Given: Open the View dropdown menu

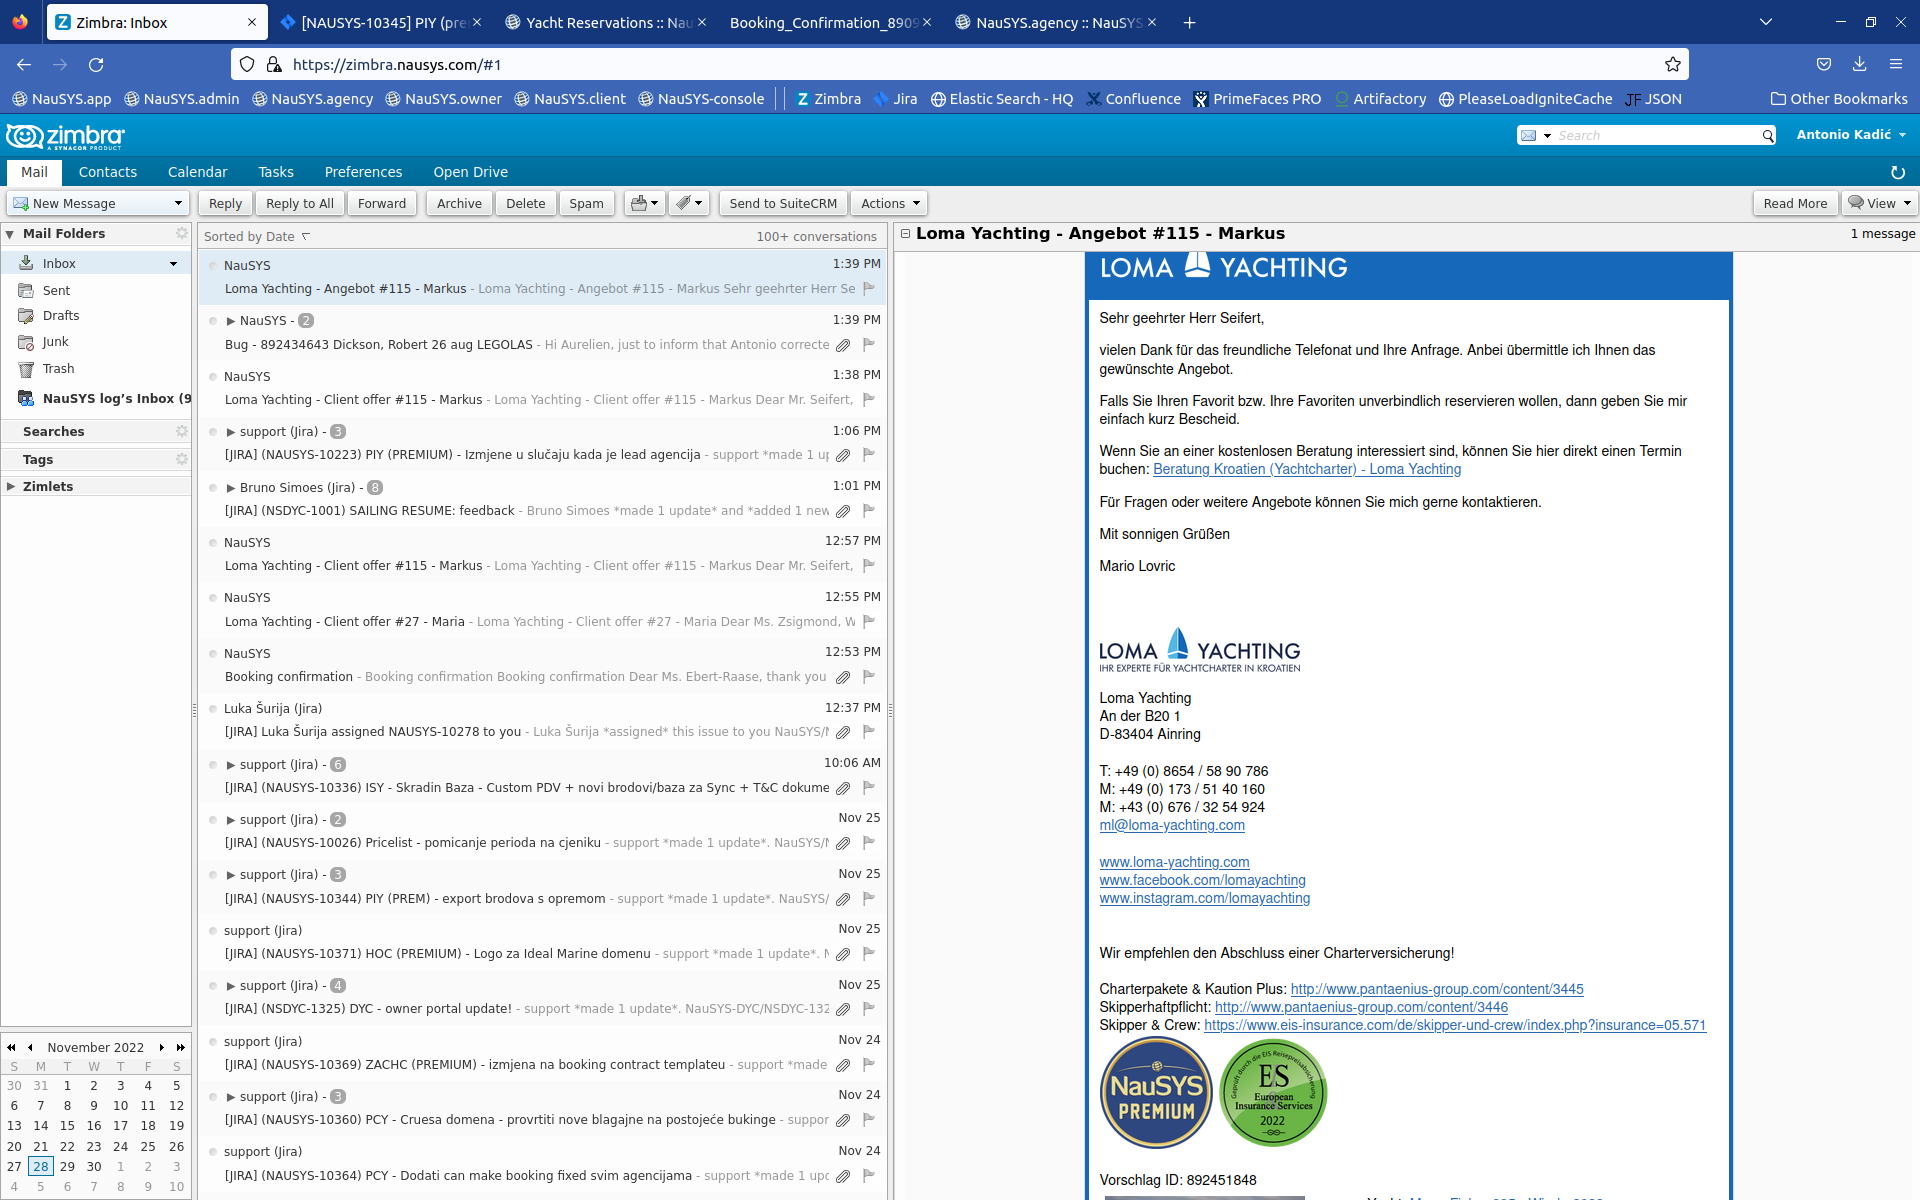Looking at the screenshot, I should pyautogui.click(x=1879, y=203).
